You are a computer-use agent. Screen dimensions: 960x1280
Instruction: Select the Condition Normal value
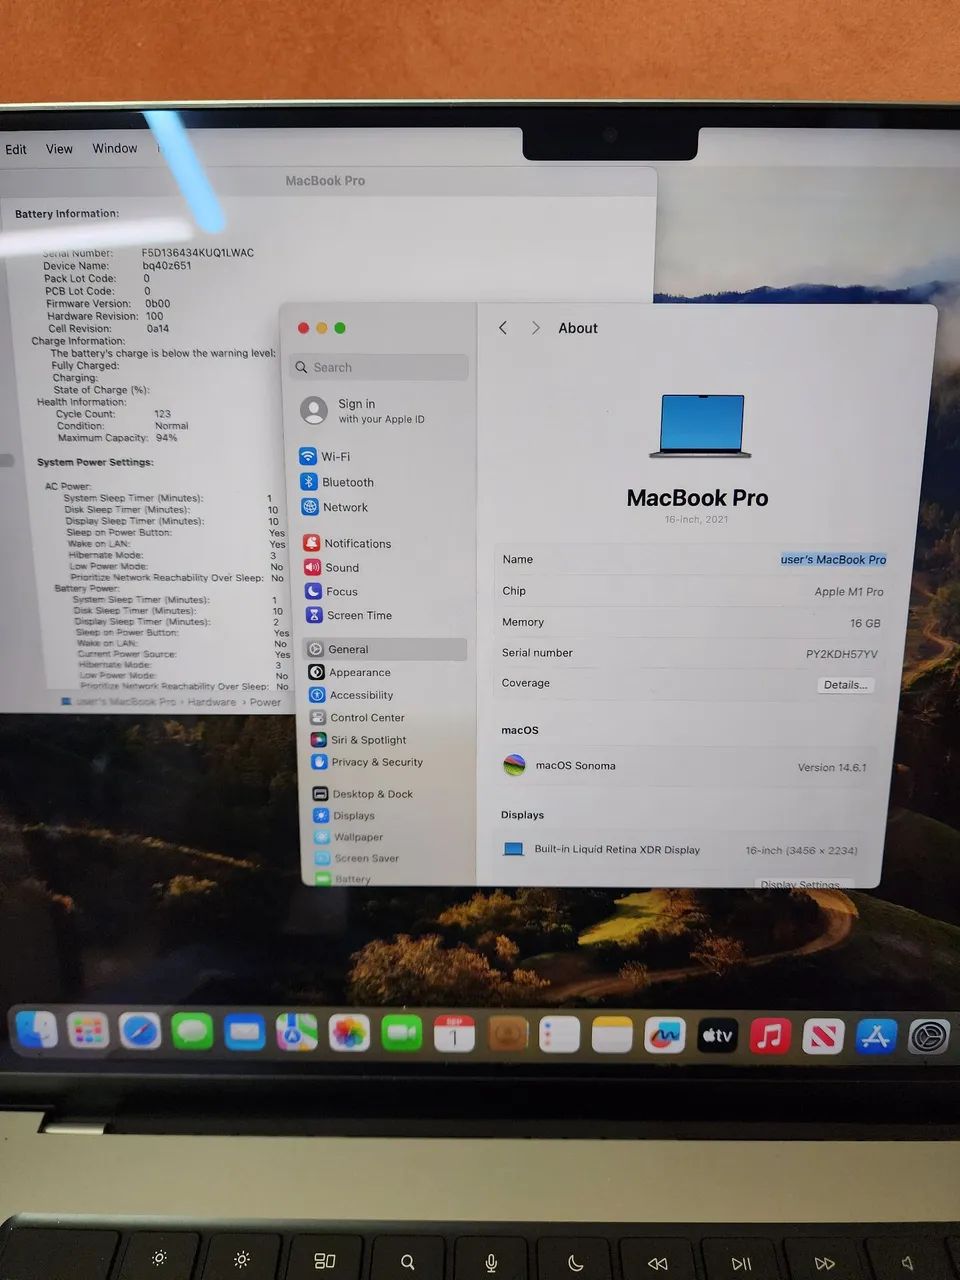(x=171, y=426)
